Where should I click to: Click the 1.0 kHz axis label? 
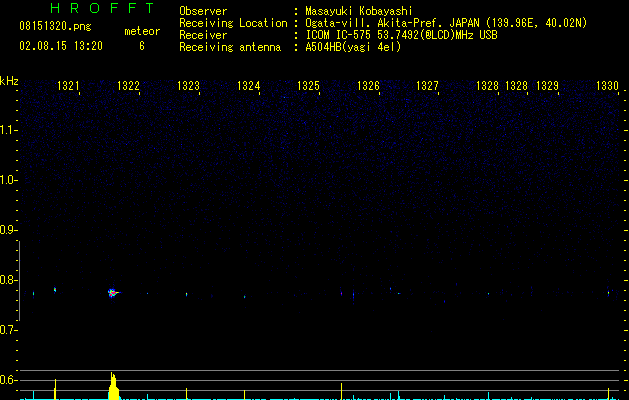[x=8, y=180]
